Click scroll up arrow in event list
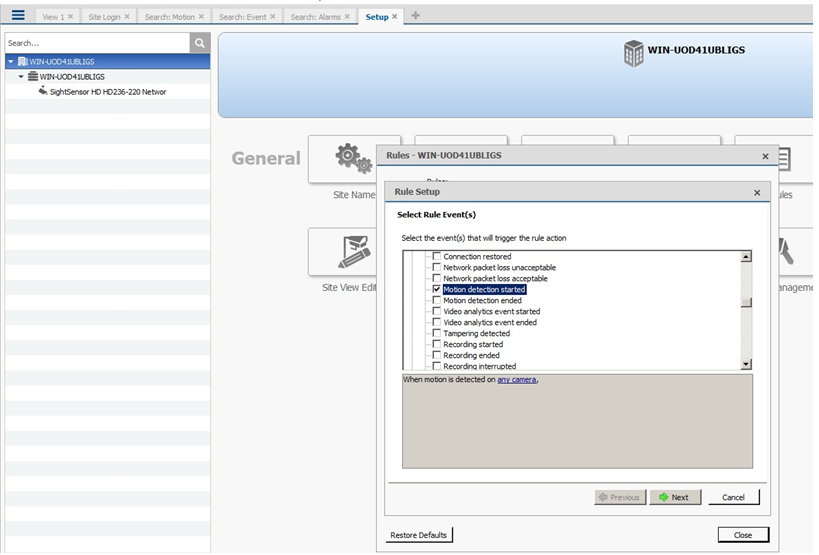 (x=746, y=256)
